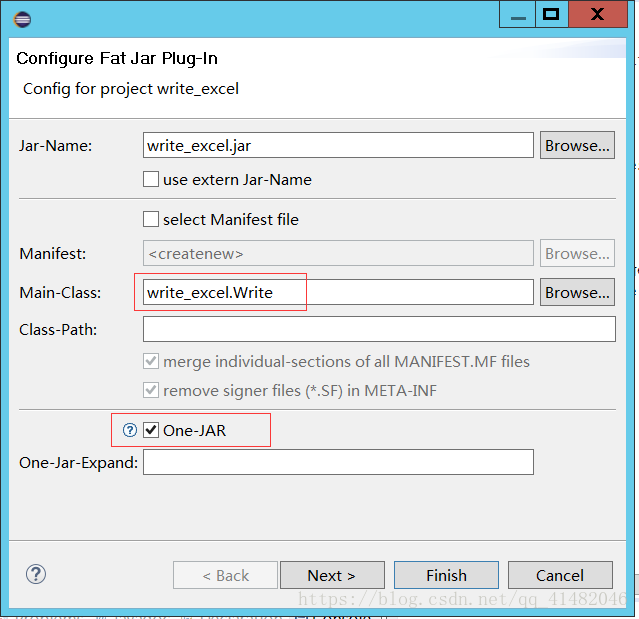Image resolution: width=639 pixels, height=619 pixels.
Task: Click the Eclipse icon in title bar
Action: click(22, 19)
